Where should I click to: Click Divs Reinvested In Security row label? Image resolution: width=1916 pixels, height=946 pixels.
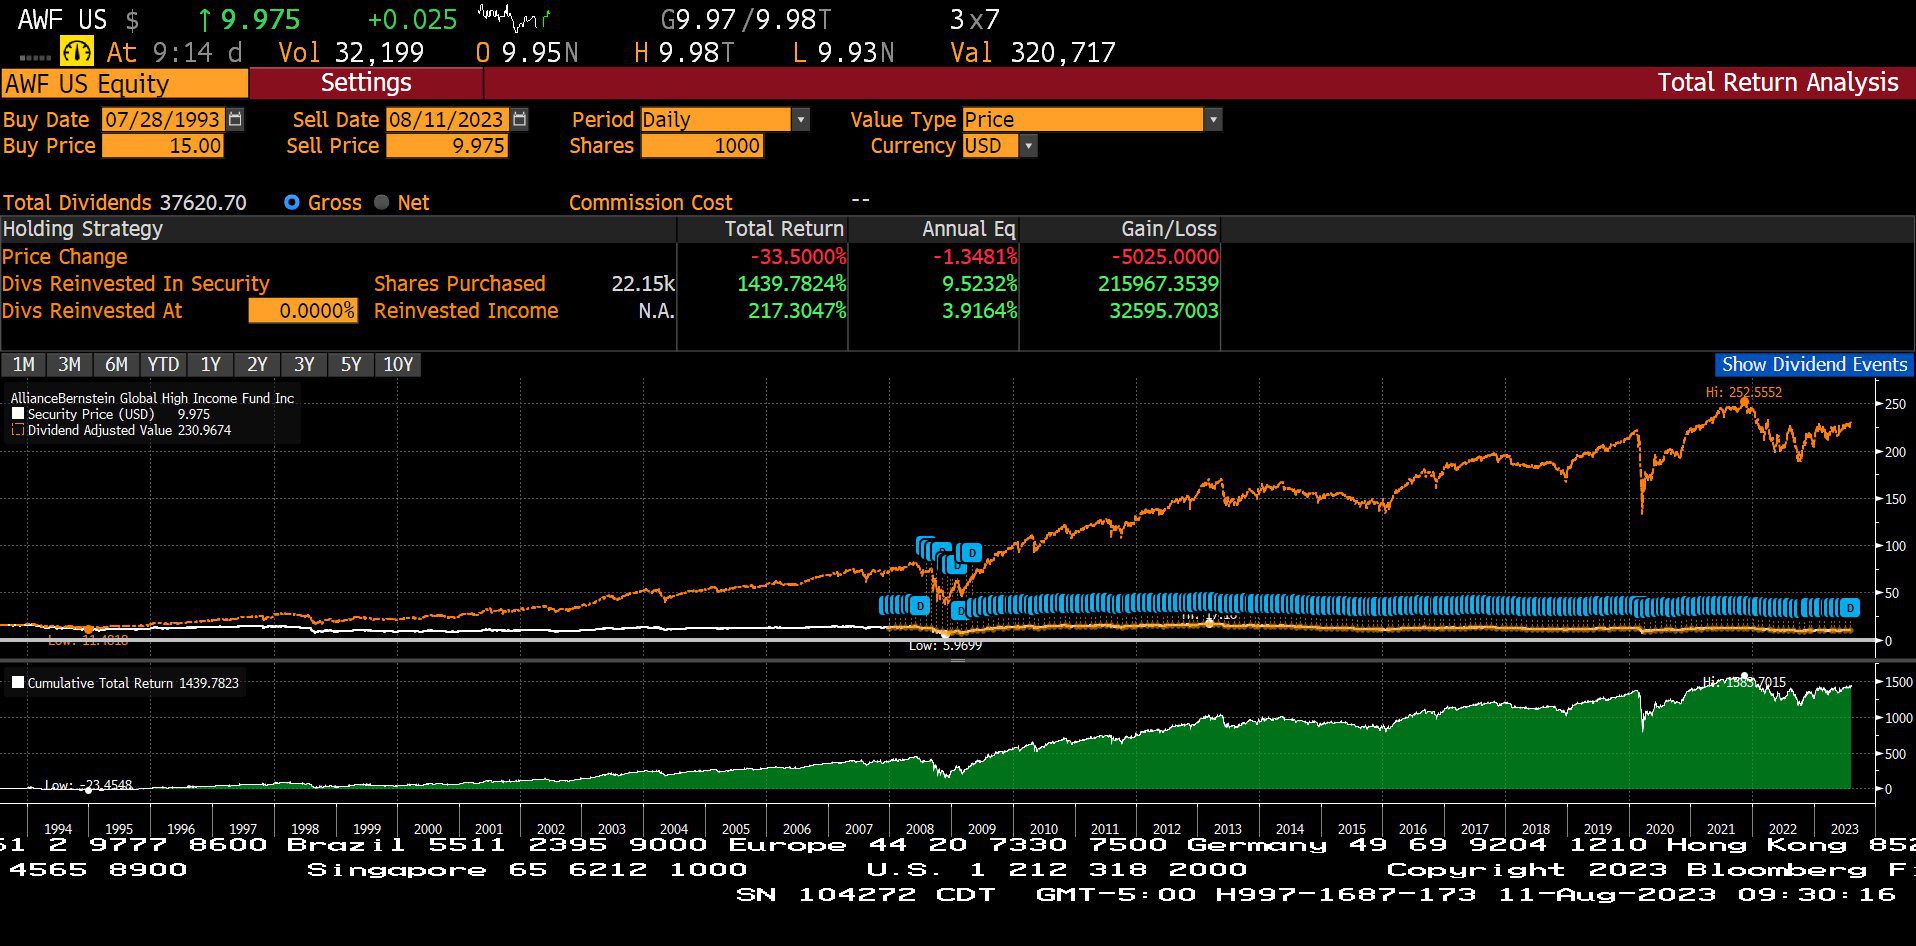click(x=136, y=284)
